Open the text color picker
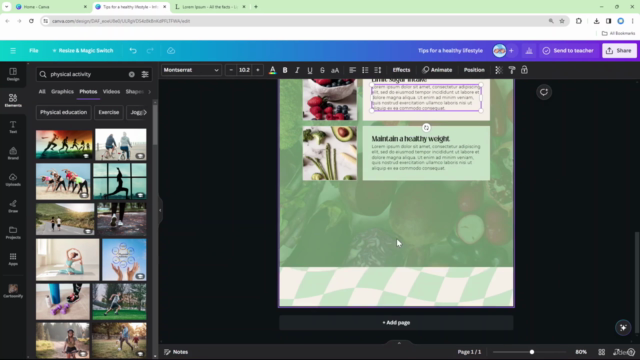640x360 pixels. click(x=272, y=70)
